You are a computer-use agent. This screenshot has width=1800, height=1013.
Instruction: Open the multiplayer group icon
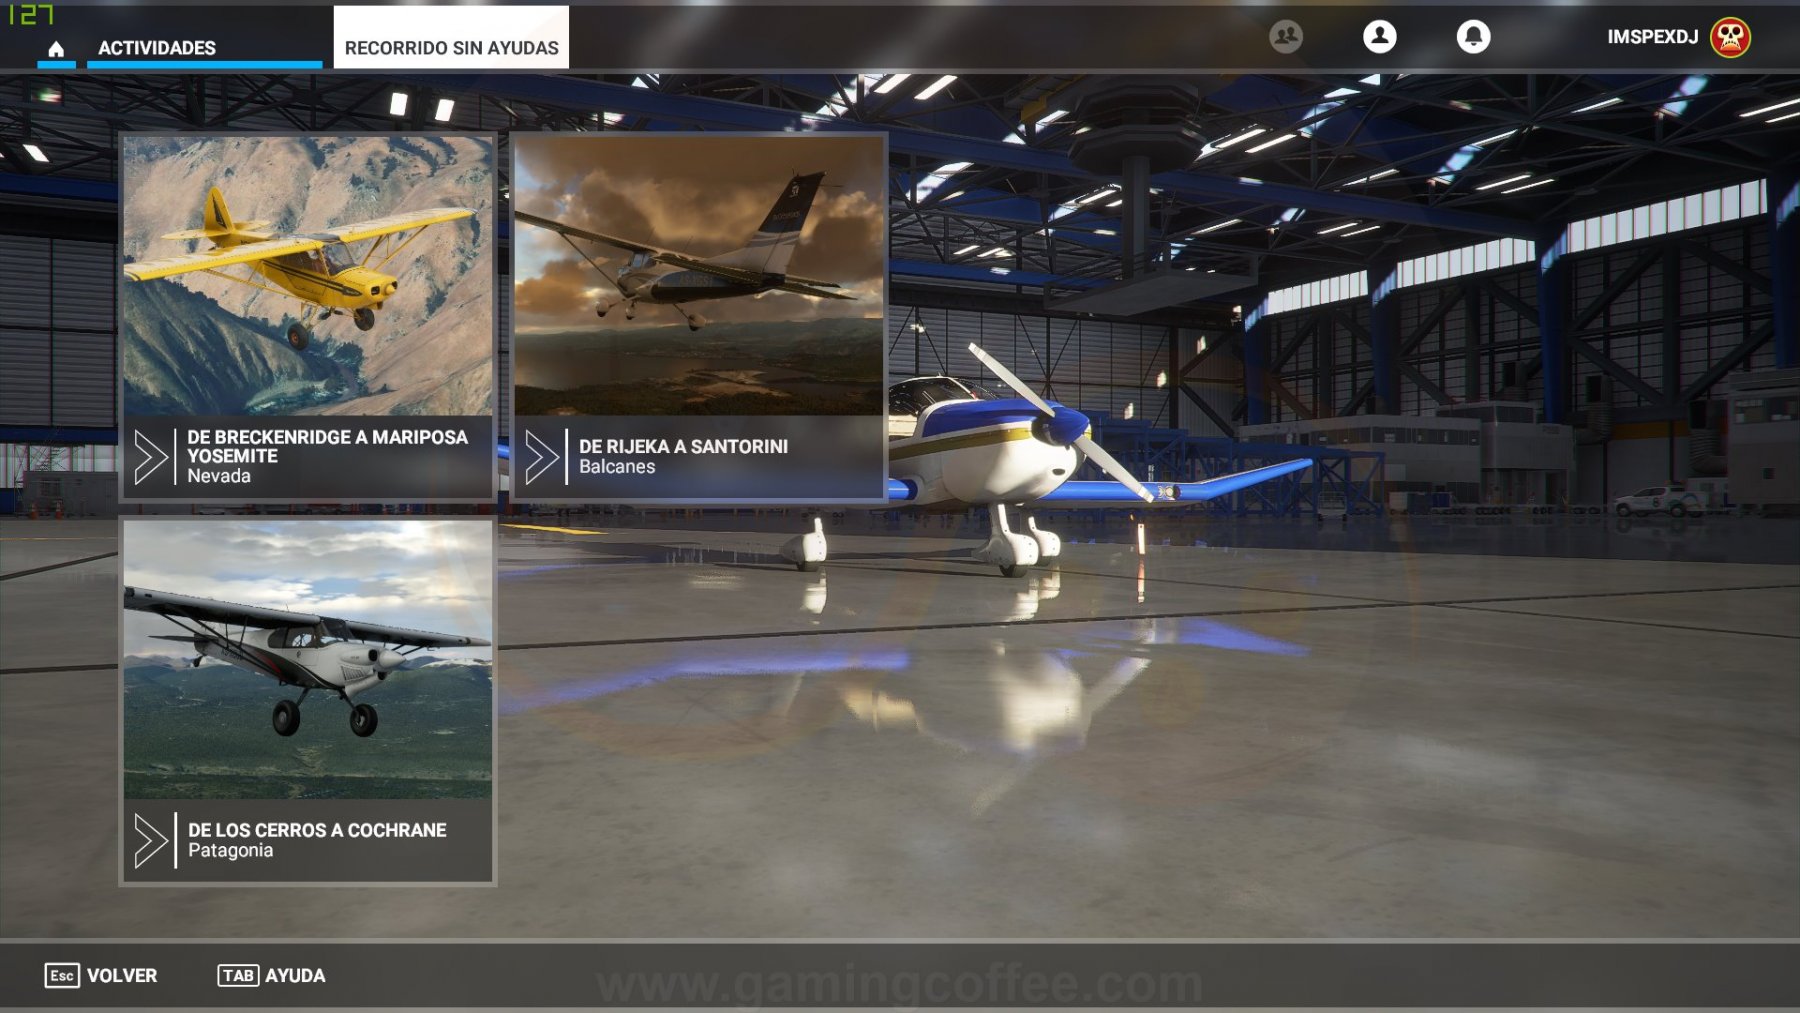click(1286, 37)
